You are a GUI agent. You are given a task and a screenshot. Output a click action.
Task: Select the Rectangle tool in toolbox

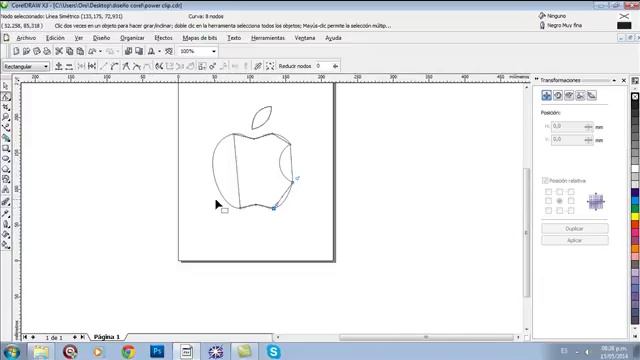click(x=6, y=149)
